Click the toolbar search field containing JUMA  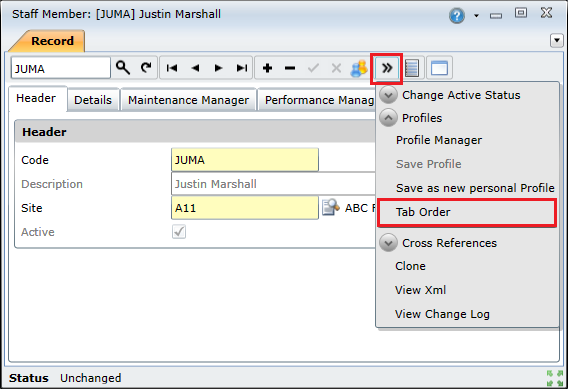point(60,68)
